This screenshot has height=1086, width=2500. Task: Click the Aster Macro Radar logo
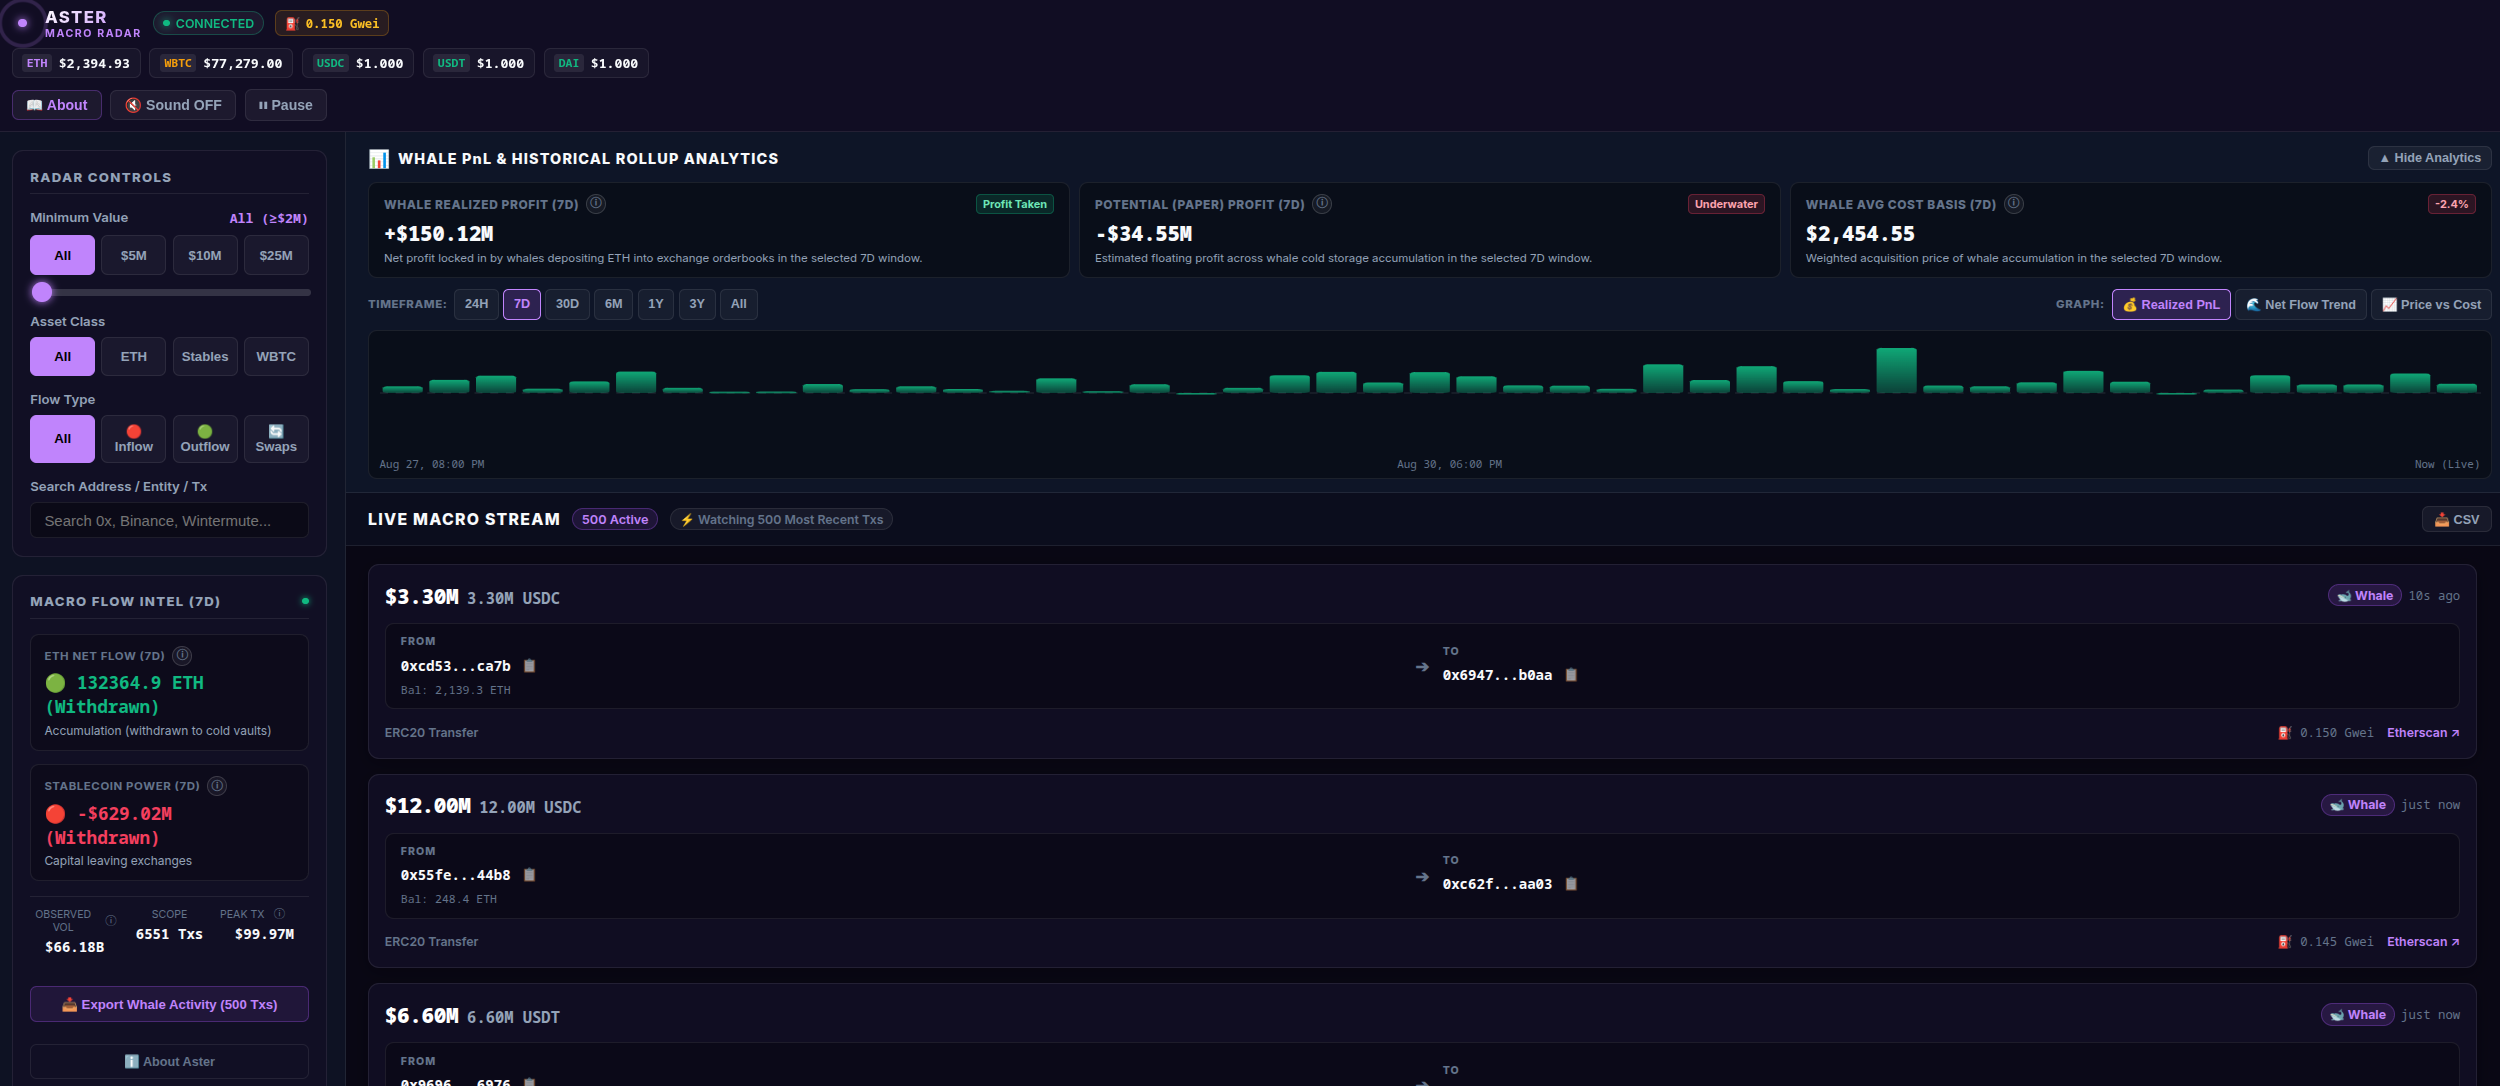(x=22, y=23)
